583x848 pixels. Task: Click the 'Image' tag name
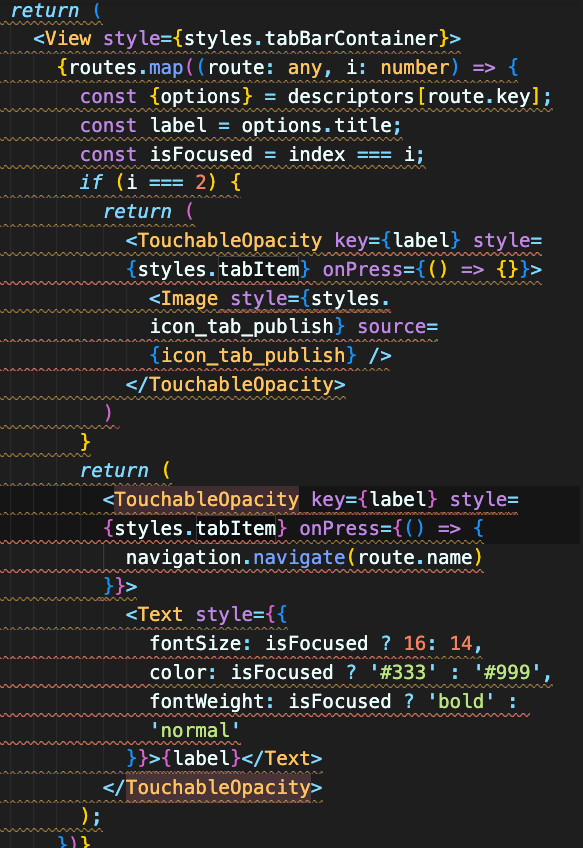point(189,299)
